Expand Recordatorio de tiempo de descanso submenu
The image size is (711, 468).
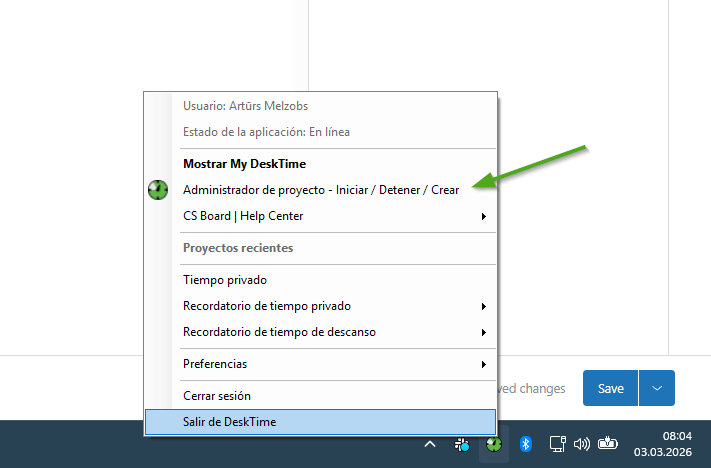(x=484, y=332)
